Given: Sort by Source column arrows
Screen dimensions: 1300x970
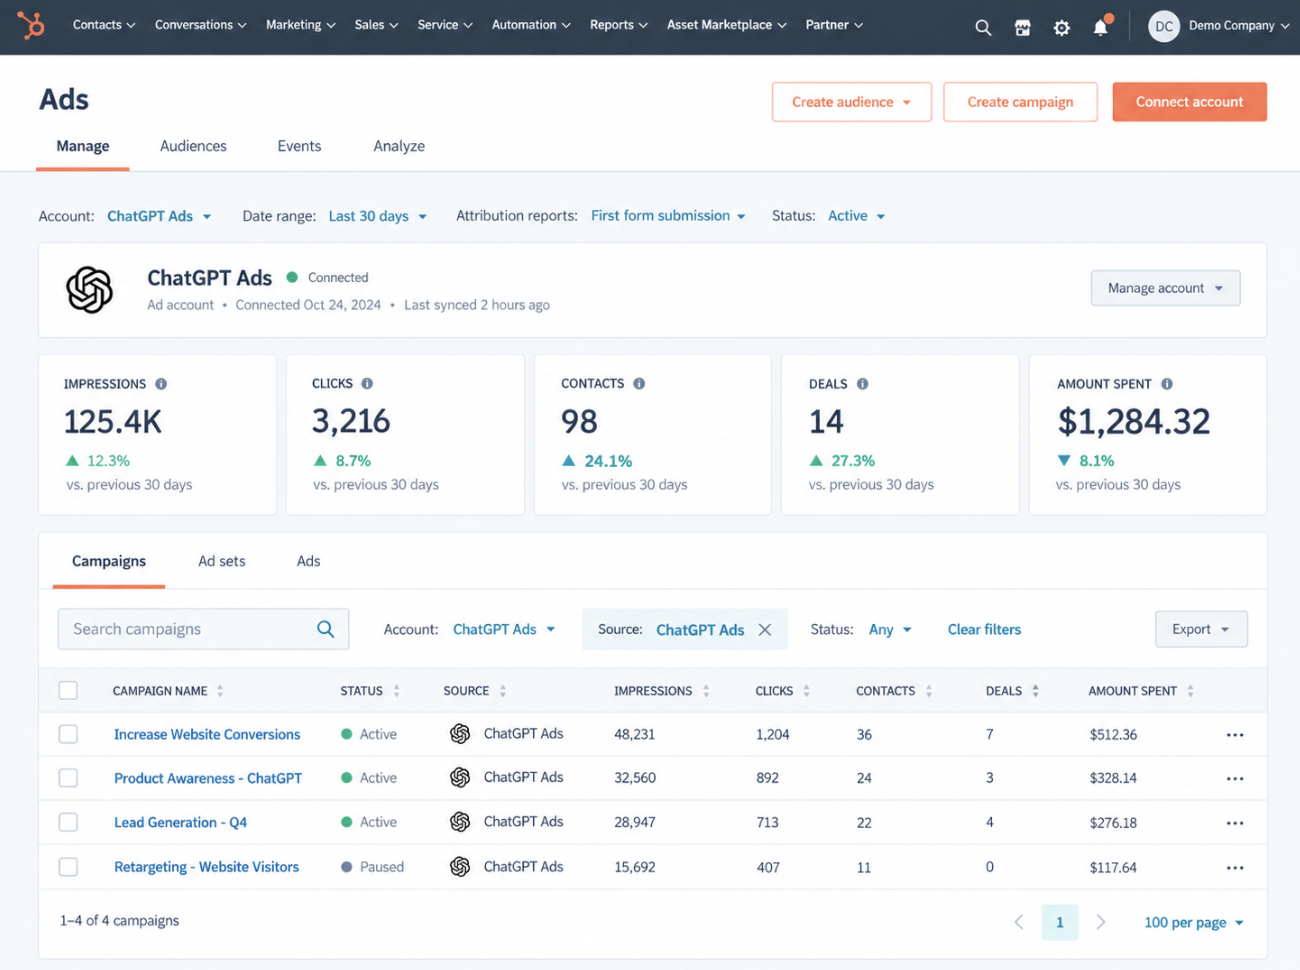Looking at the screenshot, I should [503, 691].
